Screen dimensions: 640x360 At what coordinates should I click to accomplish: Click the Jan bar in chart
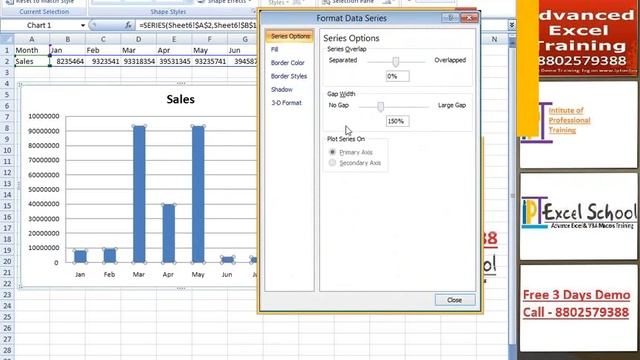point(80,256)
